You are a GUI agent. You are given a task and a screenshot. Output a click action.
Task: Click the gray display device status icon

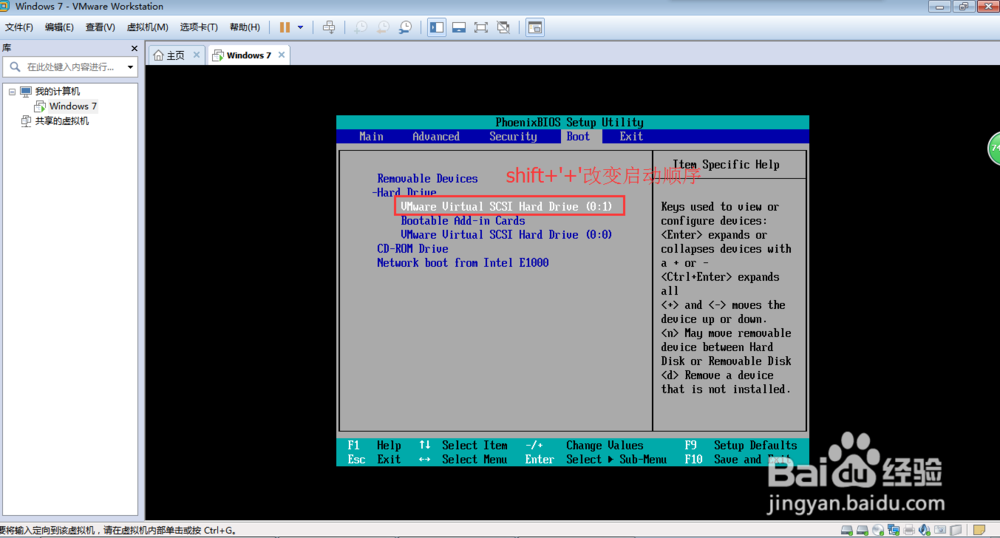956,530
